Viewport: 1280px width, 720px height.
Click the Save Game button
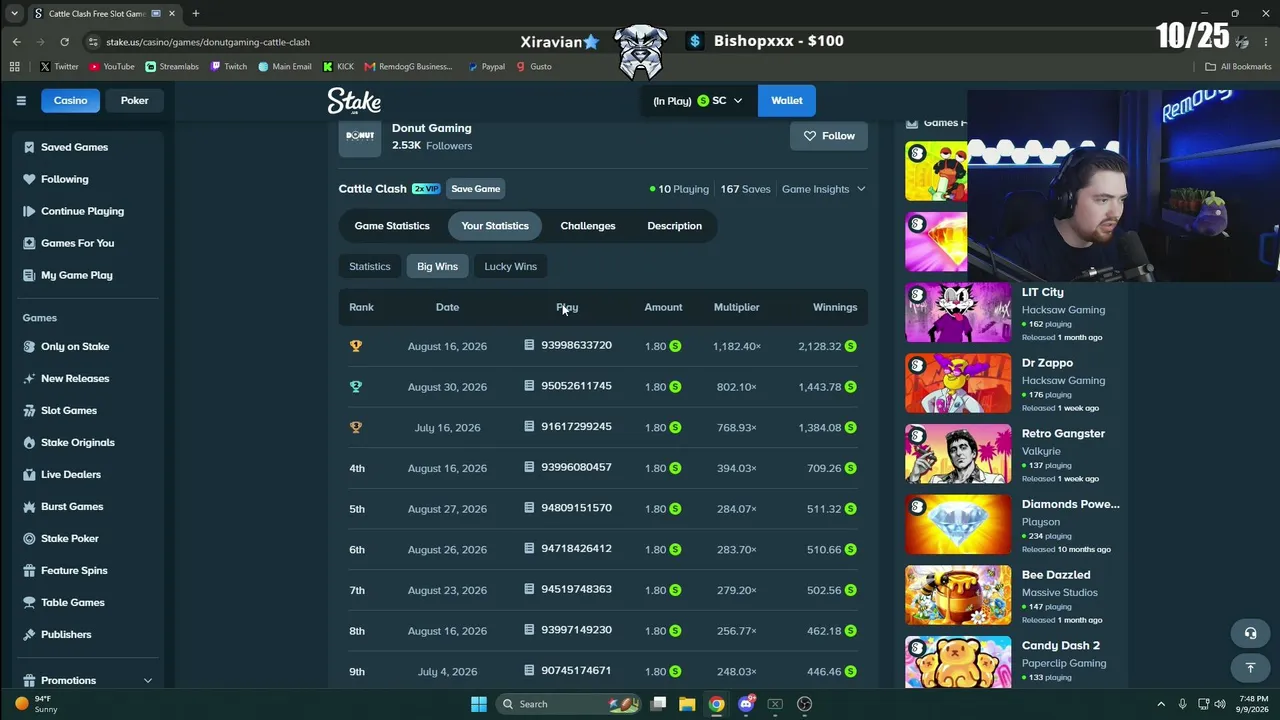[x=476, y=189]
